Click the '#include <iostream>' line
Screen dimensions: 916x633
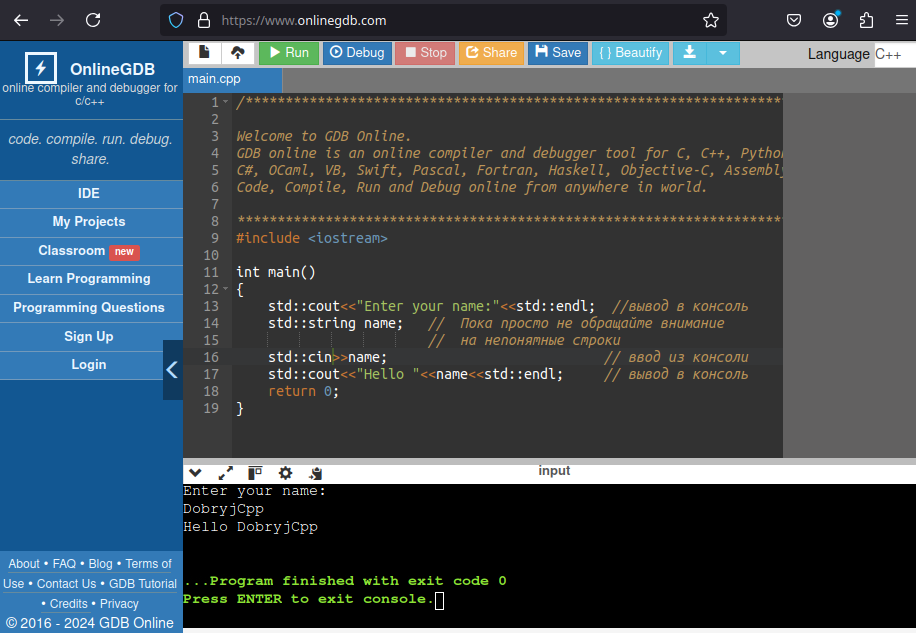click(312, 238)
